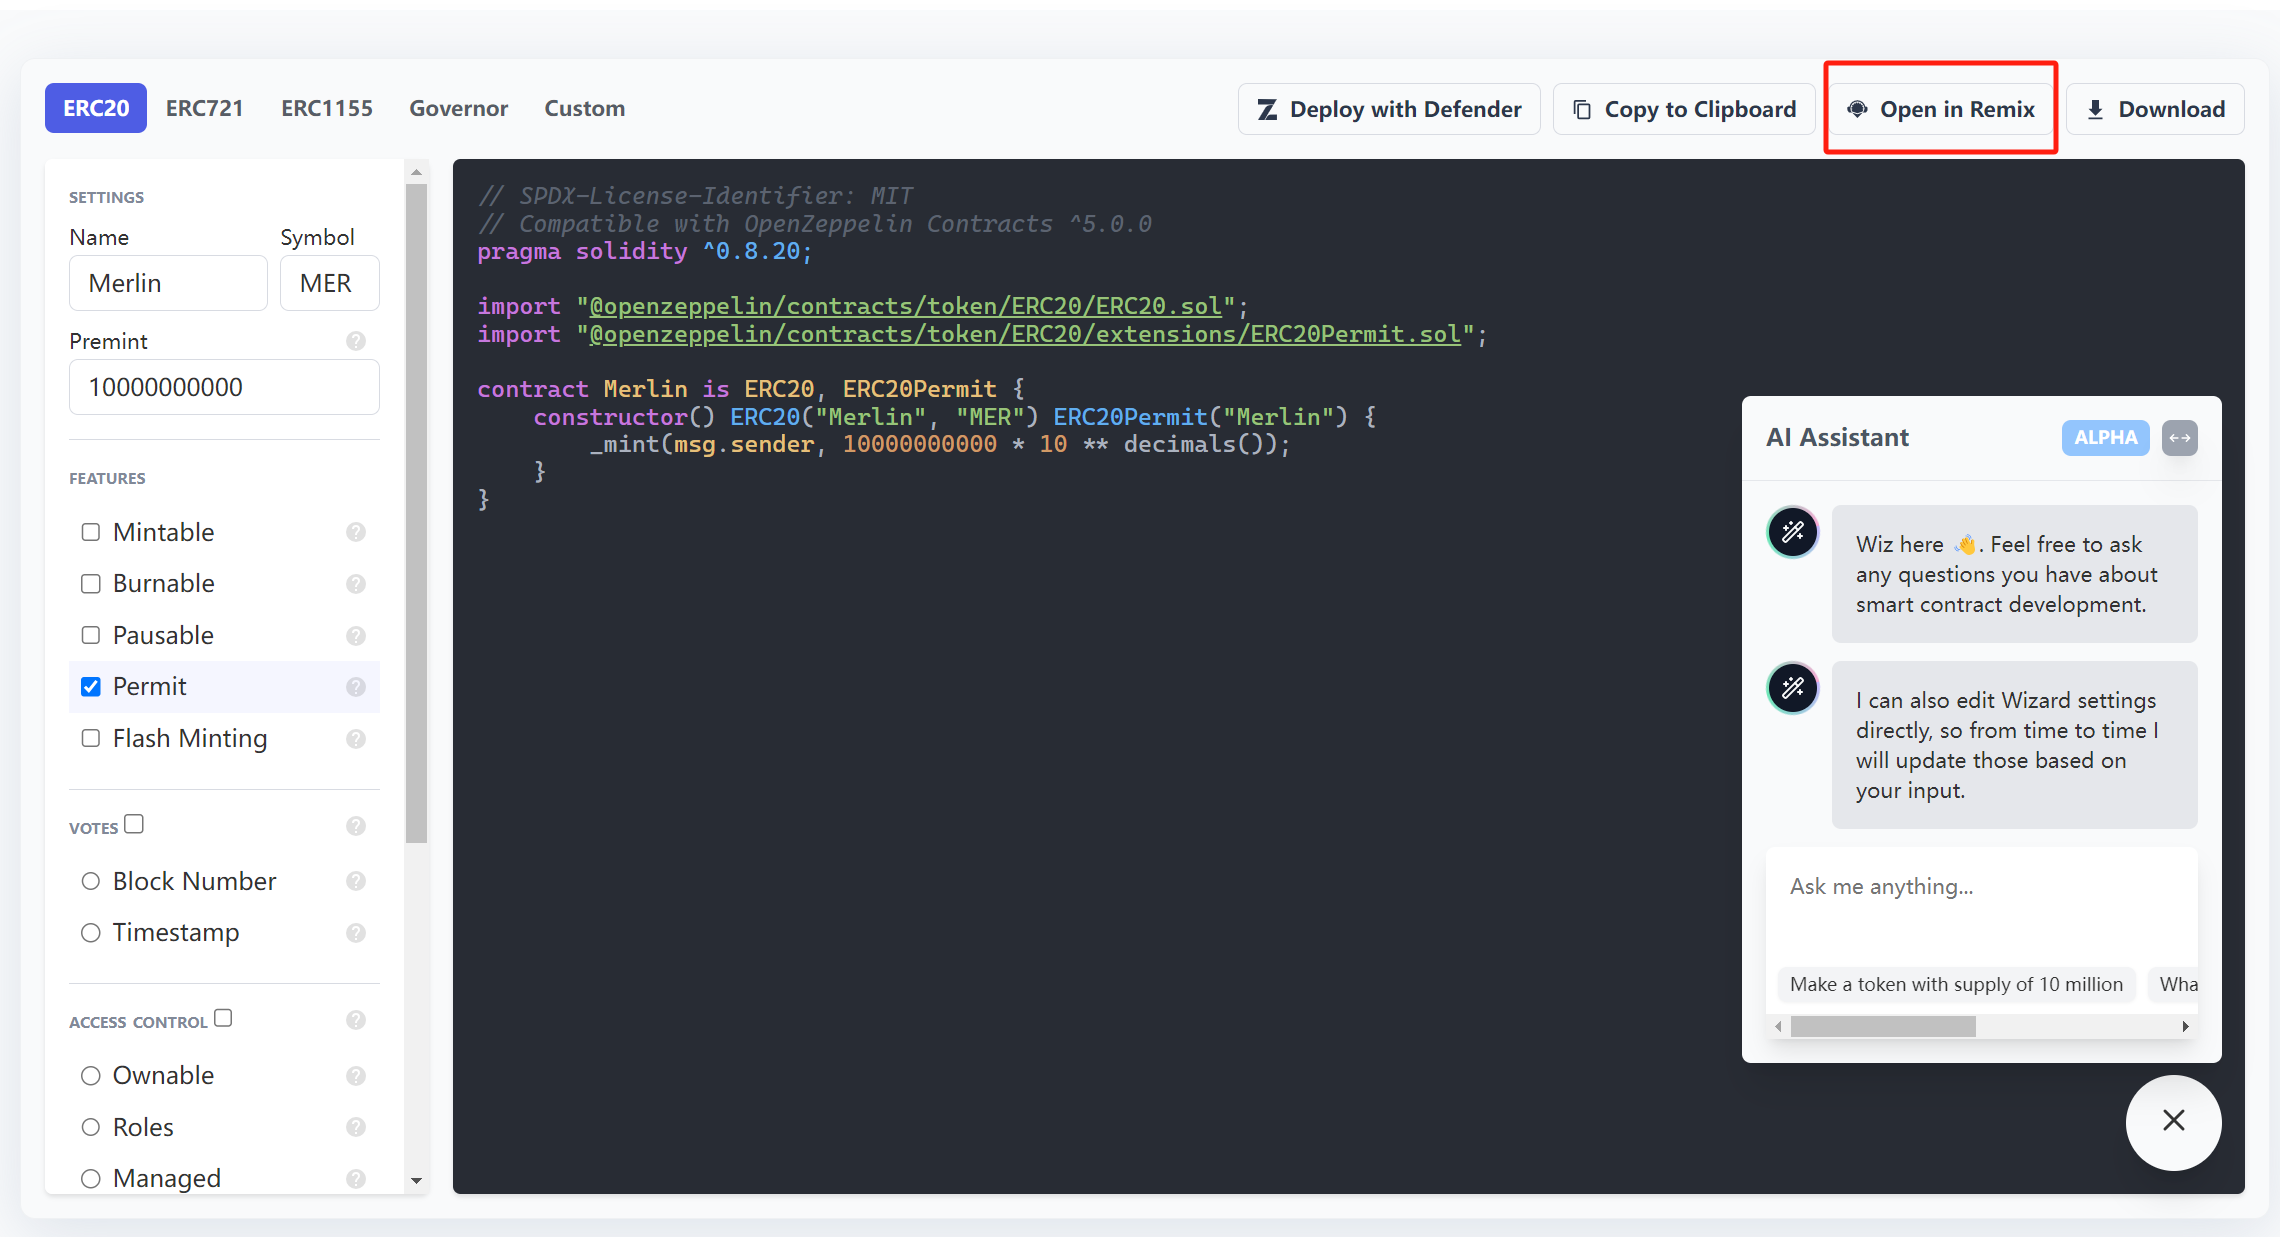Open Access Control help icon

(x=356, y=1020)
